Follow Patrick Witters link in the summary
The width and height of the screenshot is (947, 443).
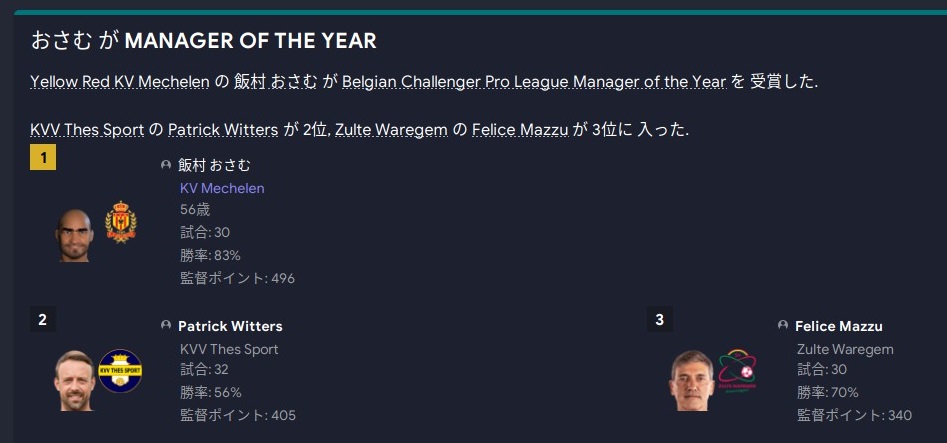tap(223, 129)
